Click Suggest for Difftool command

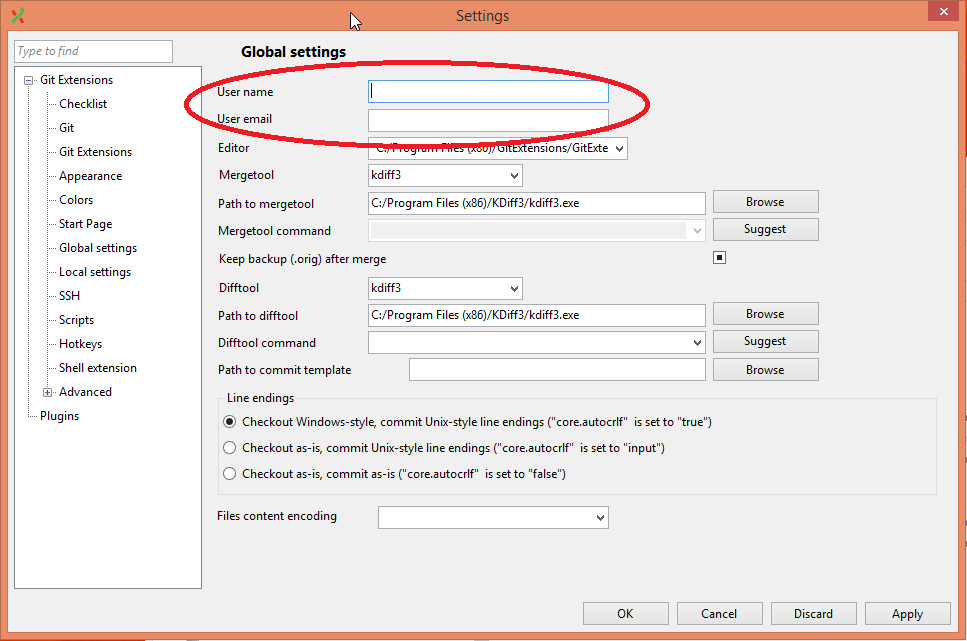(x=765, y=341)
